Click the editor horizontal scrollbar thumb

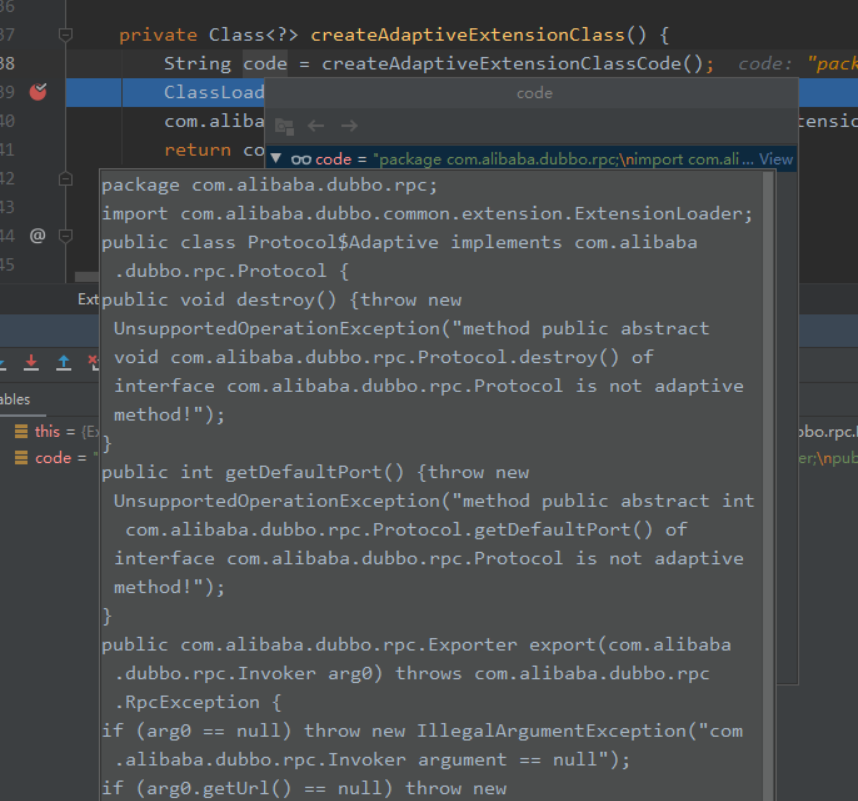coord(87,277)
